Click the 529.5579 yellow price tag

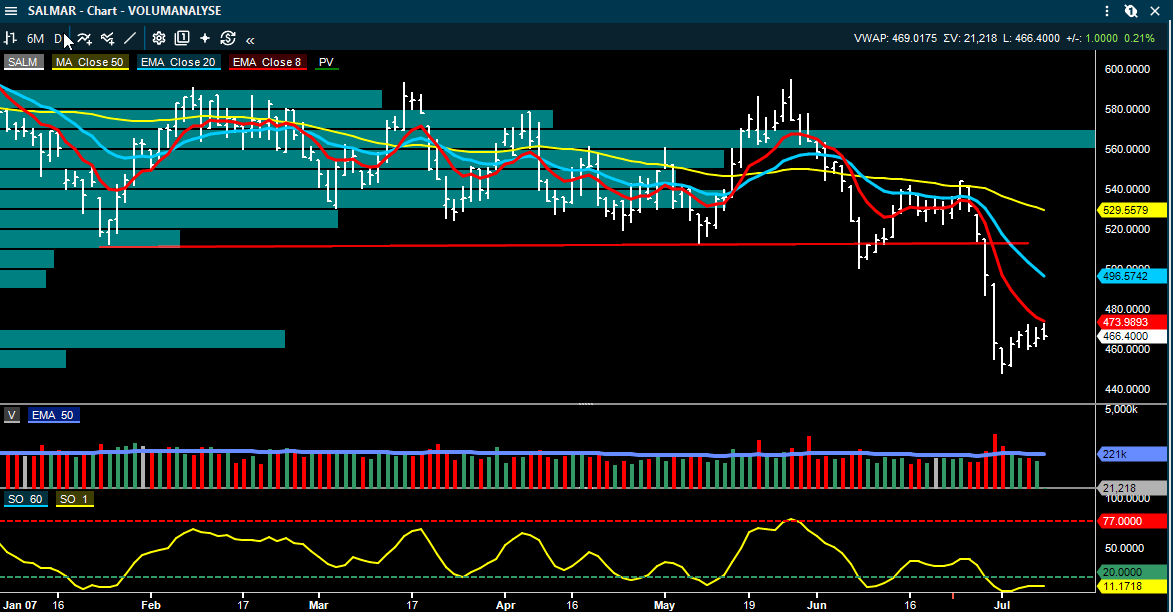point(1131,210)
